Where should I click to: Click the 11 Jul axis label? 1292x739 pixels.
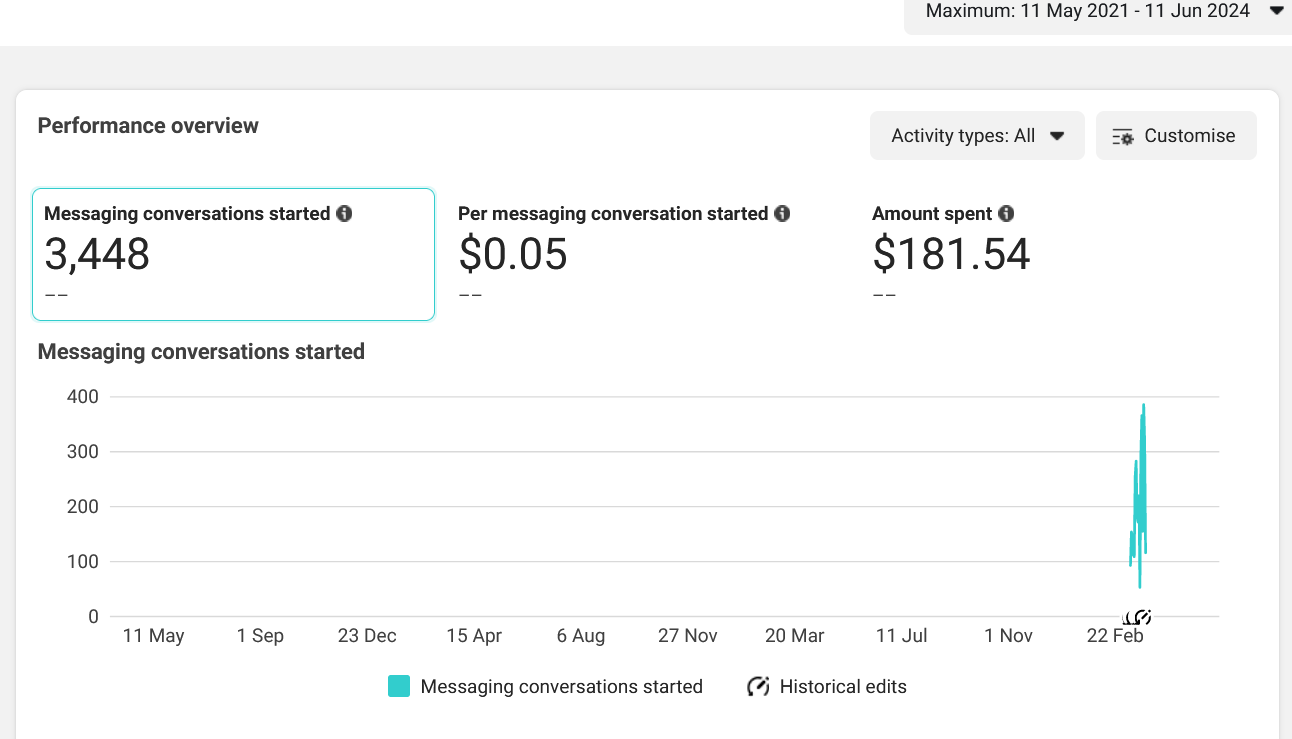(902, 636)
